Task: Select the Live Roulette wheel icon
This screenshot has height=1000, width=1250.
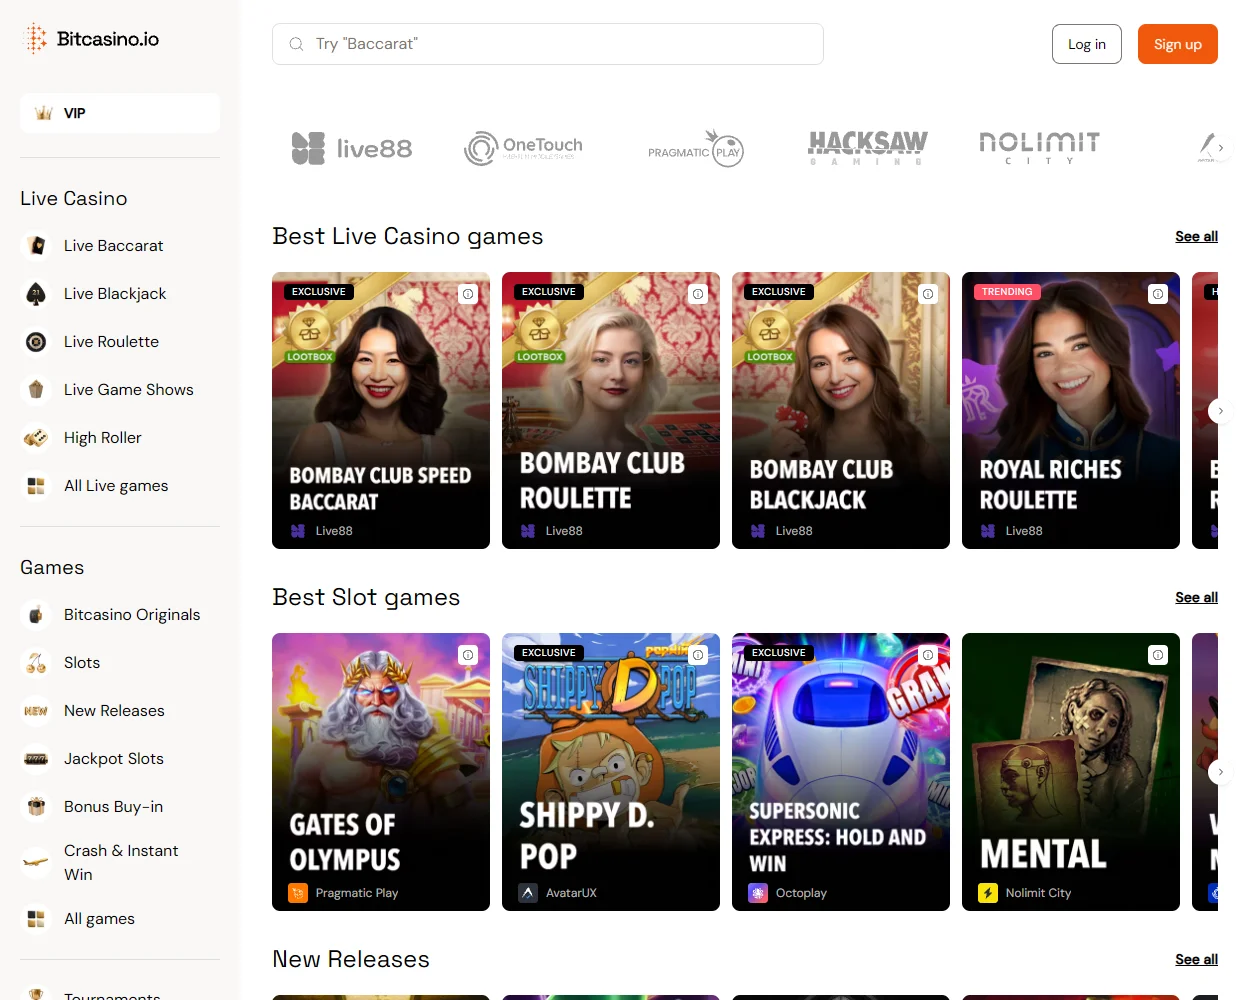Action: 36,341
